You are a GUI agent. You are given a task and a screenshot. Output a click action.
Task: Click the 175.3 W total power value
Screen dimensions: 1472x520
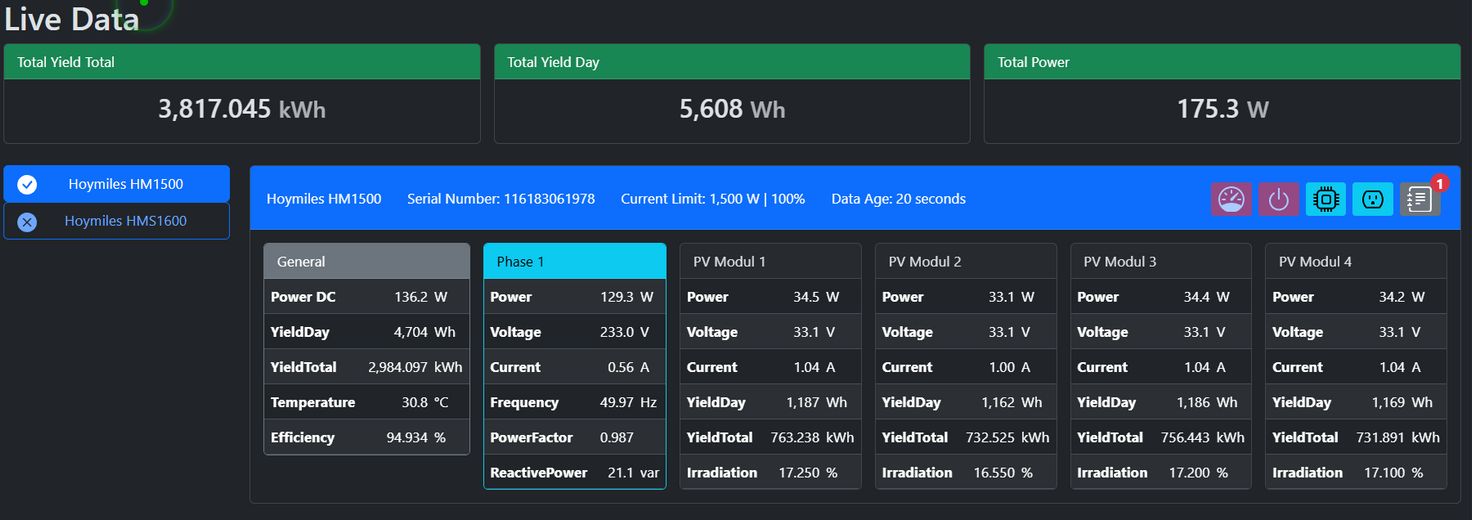tap(1222, 109)
